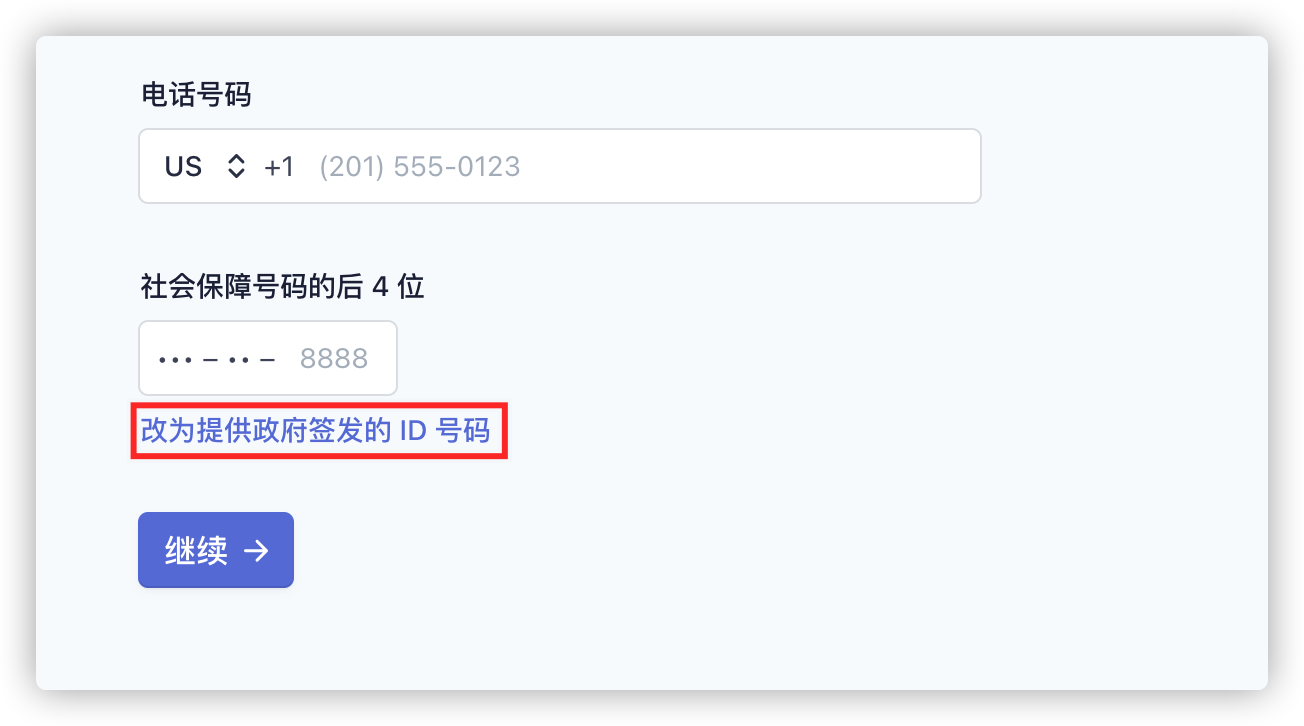Open the US country code selector
The height and width of the screenshot is (726, 1304).
(x=205, y=166)
